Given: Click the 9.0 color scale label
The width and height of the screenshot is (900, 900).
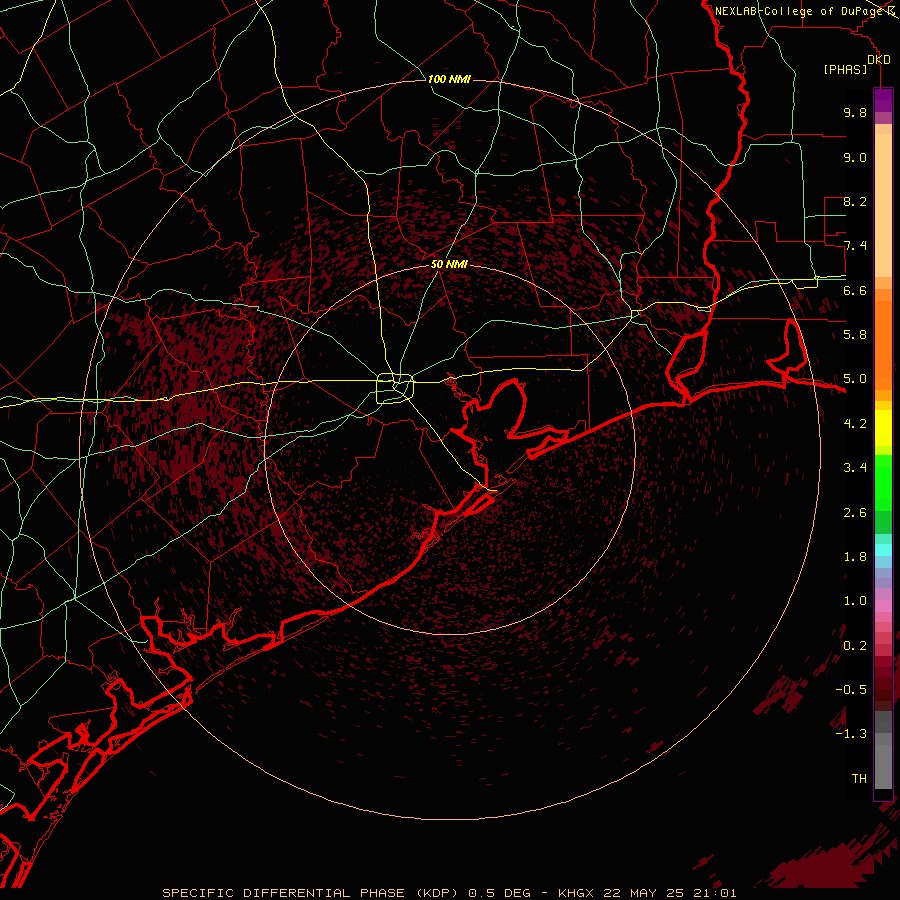Looking at the screenshot, I should coord(855,157).
